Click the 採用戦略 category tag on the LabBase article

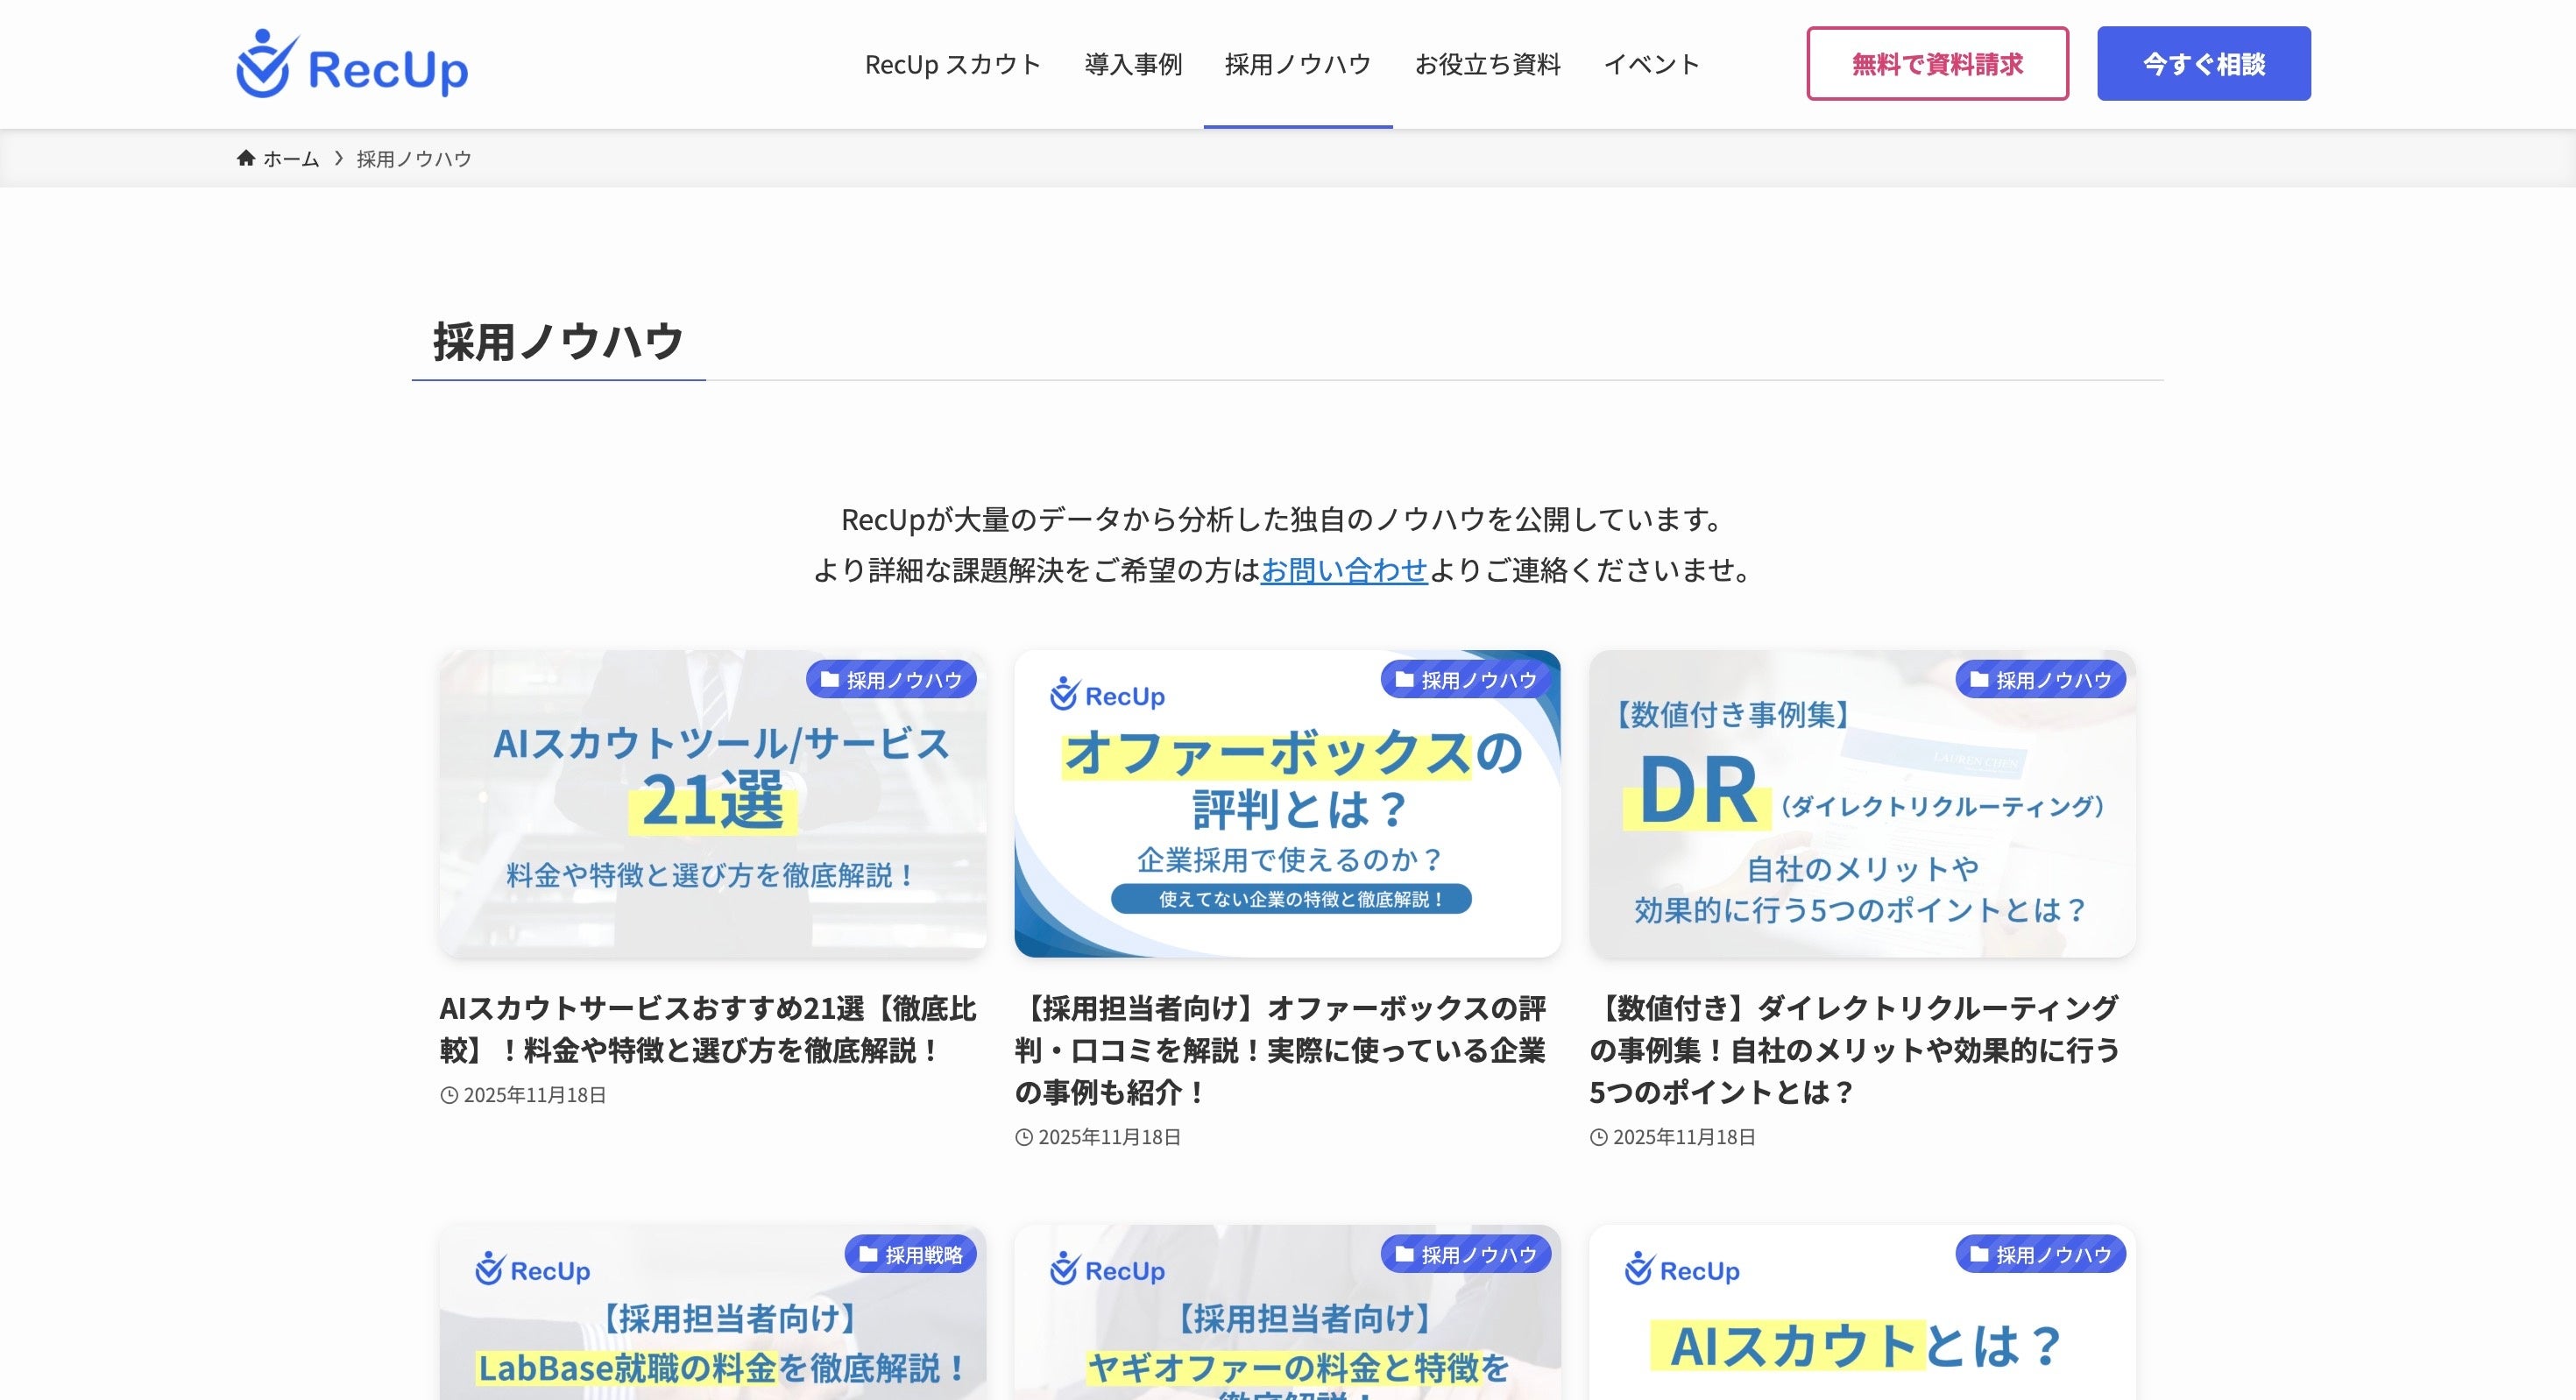tap(911, 1254)
